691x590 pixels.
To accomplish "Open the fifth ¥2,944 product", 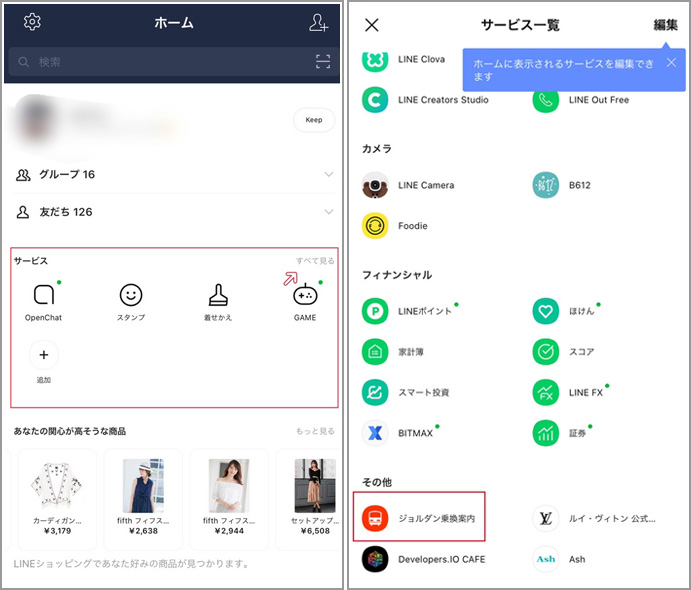I will tap(229, 499).
